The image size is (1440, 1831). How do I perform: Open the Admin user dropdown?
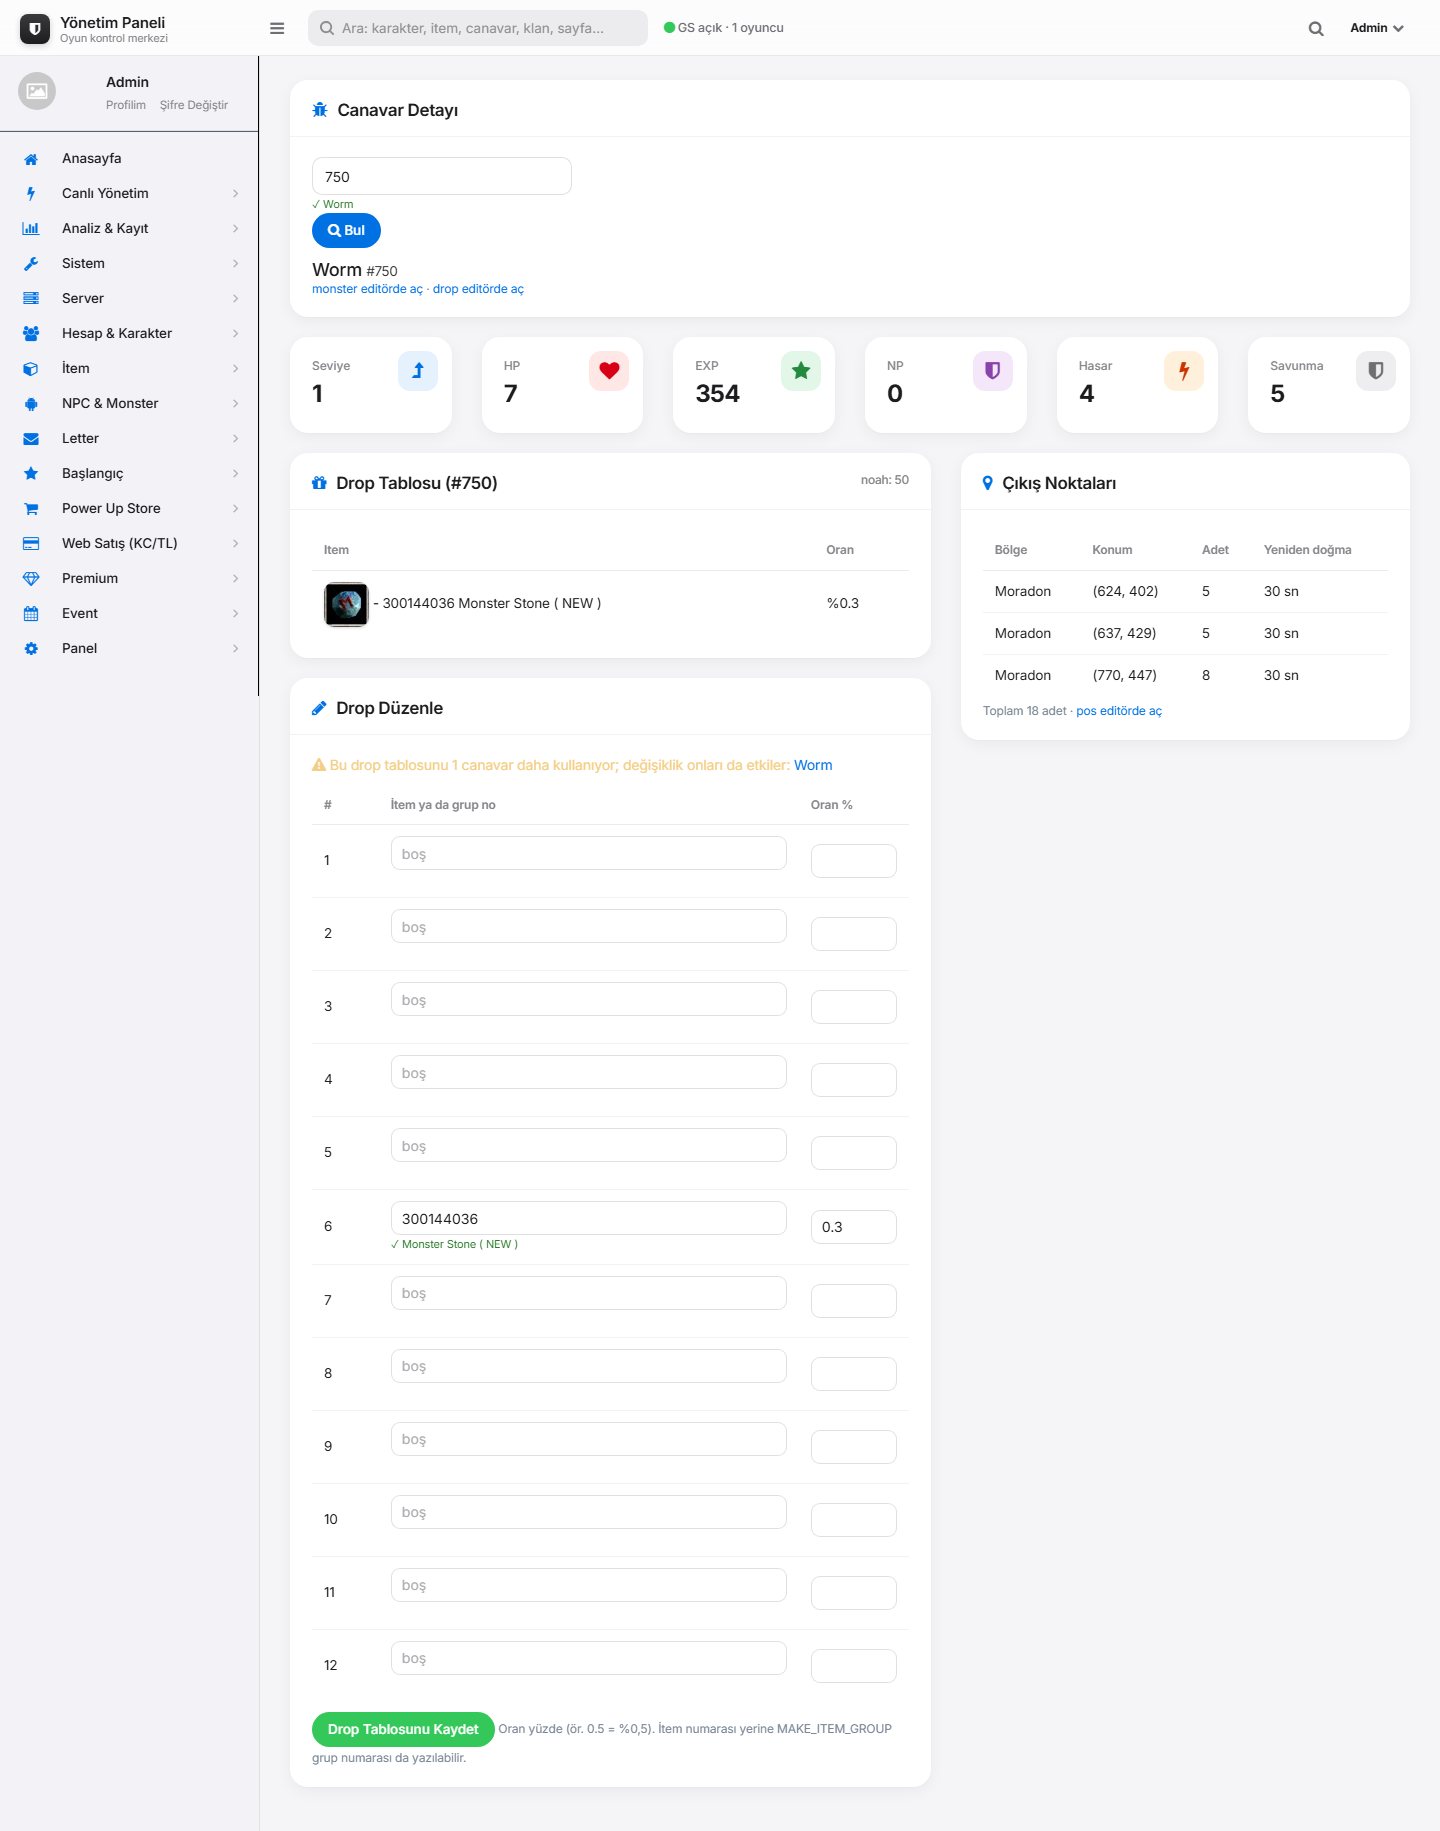coord(1377,28)
